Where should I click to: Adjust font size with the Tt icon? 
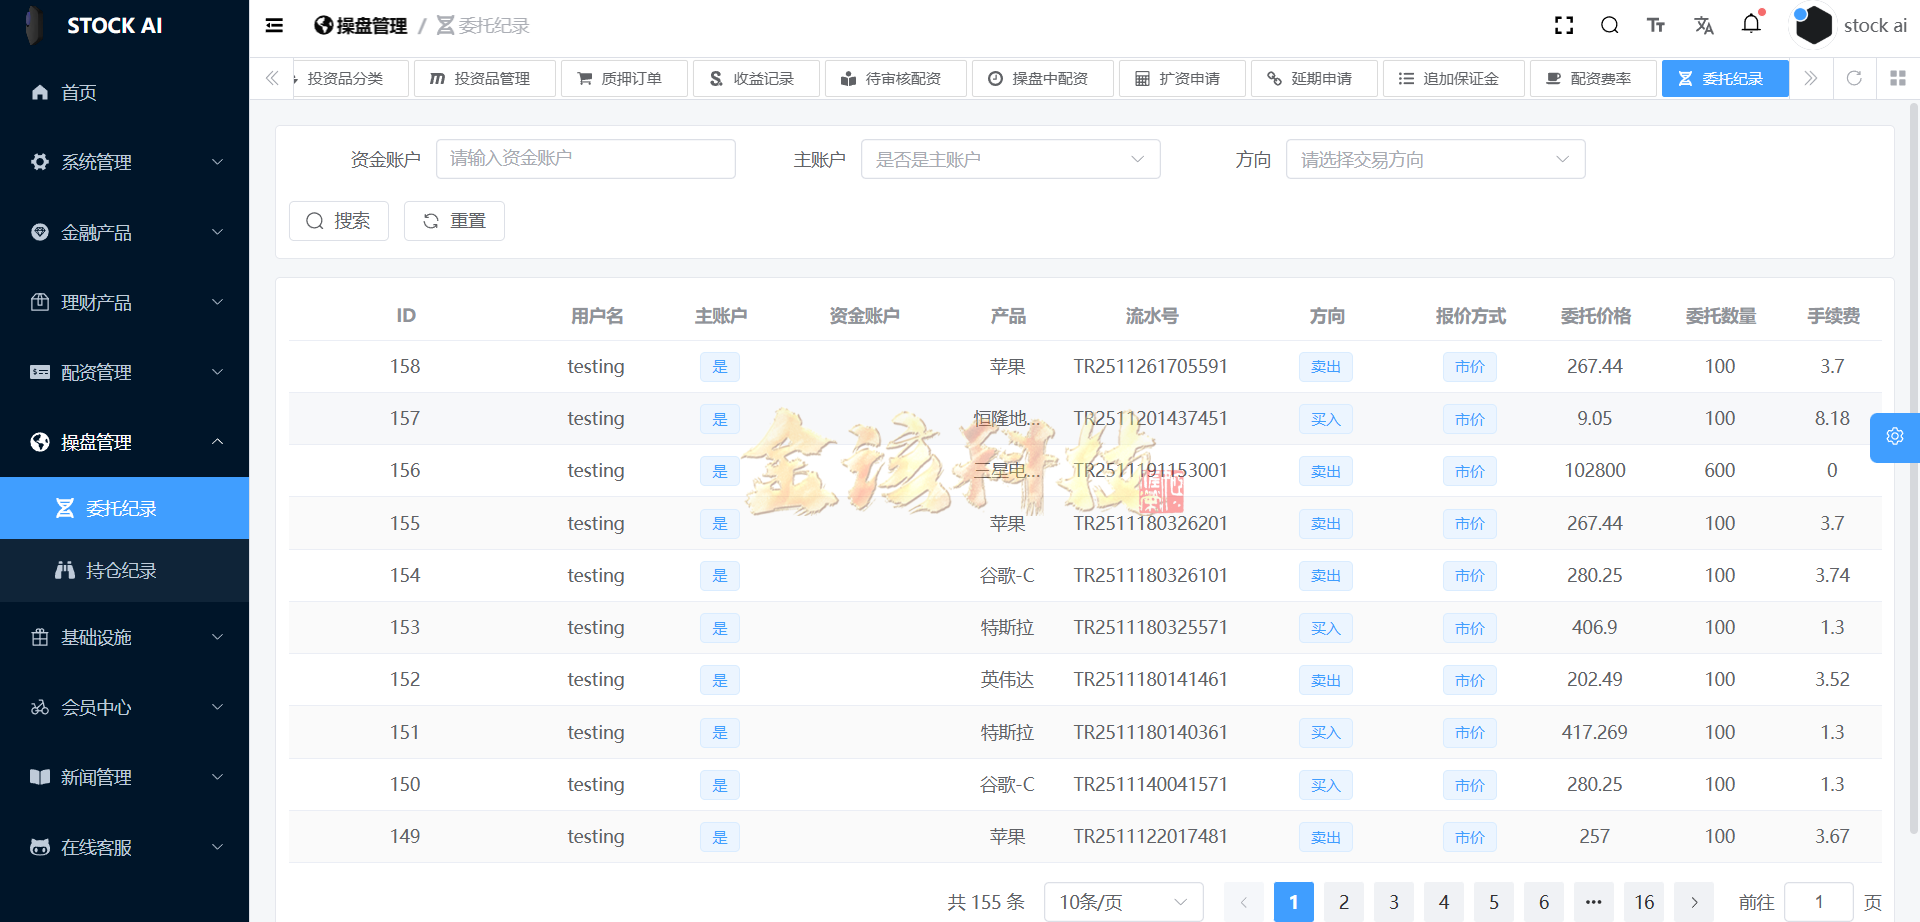(1657, 25)
